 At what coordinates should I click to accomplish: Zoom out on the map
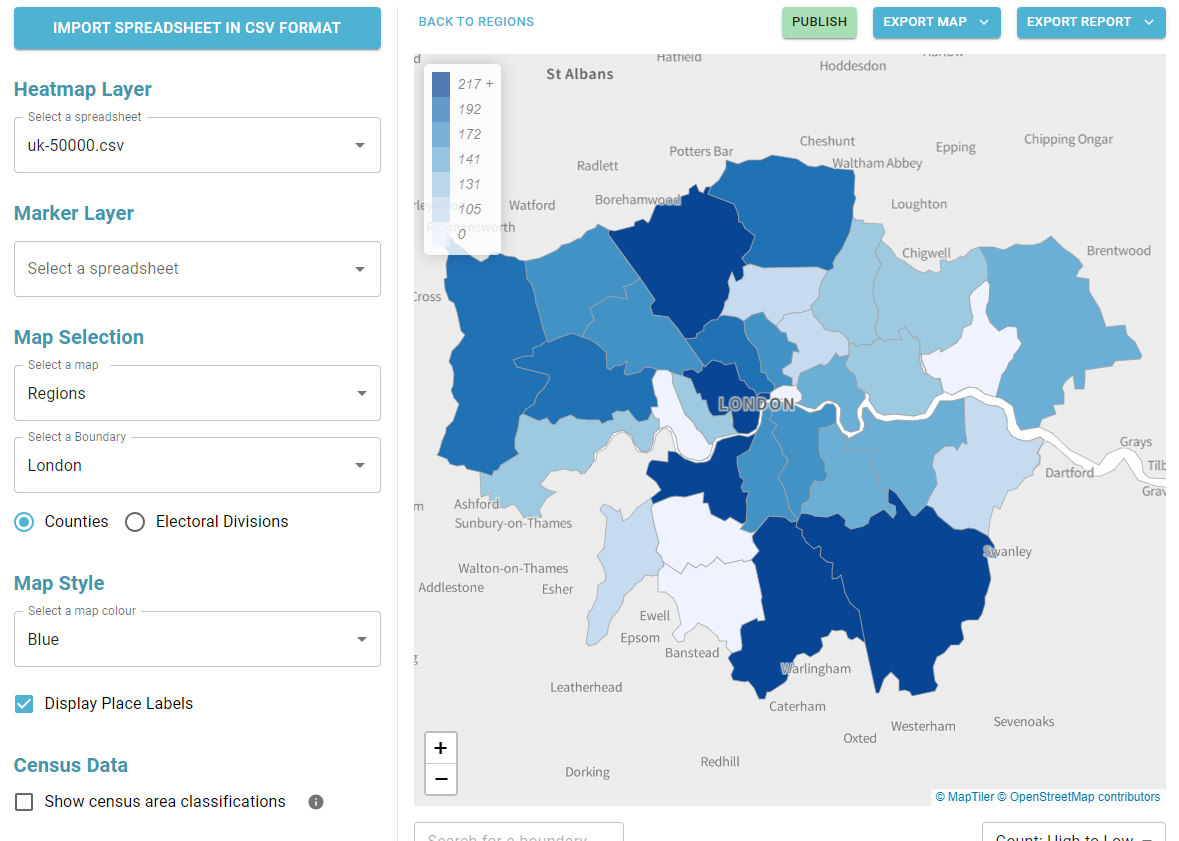tap(440, 779)
